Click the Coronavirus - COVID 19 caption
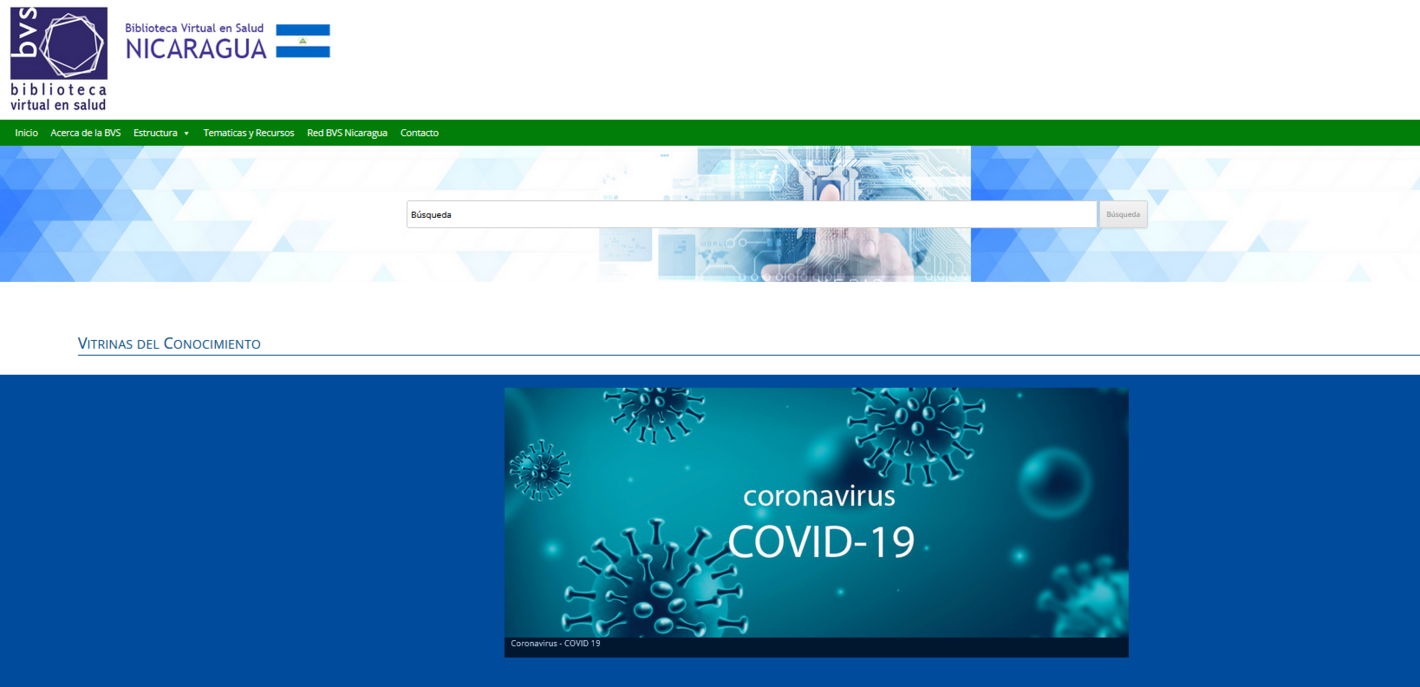This screenshot has height=687, width=1420. click(555, 644)
